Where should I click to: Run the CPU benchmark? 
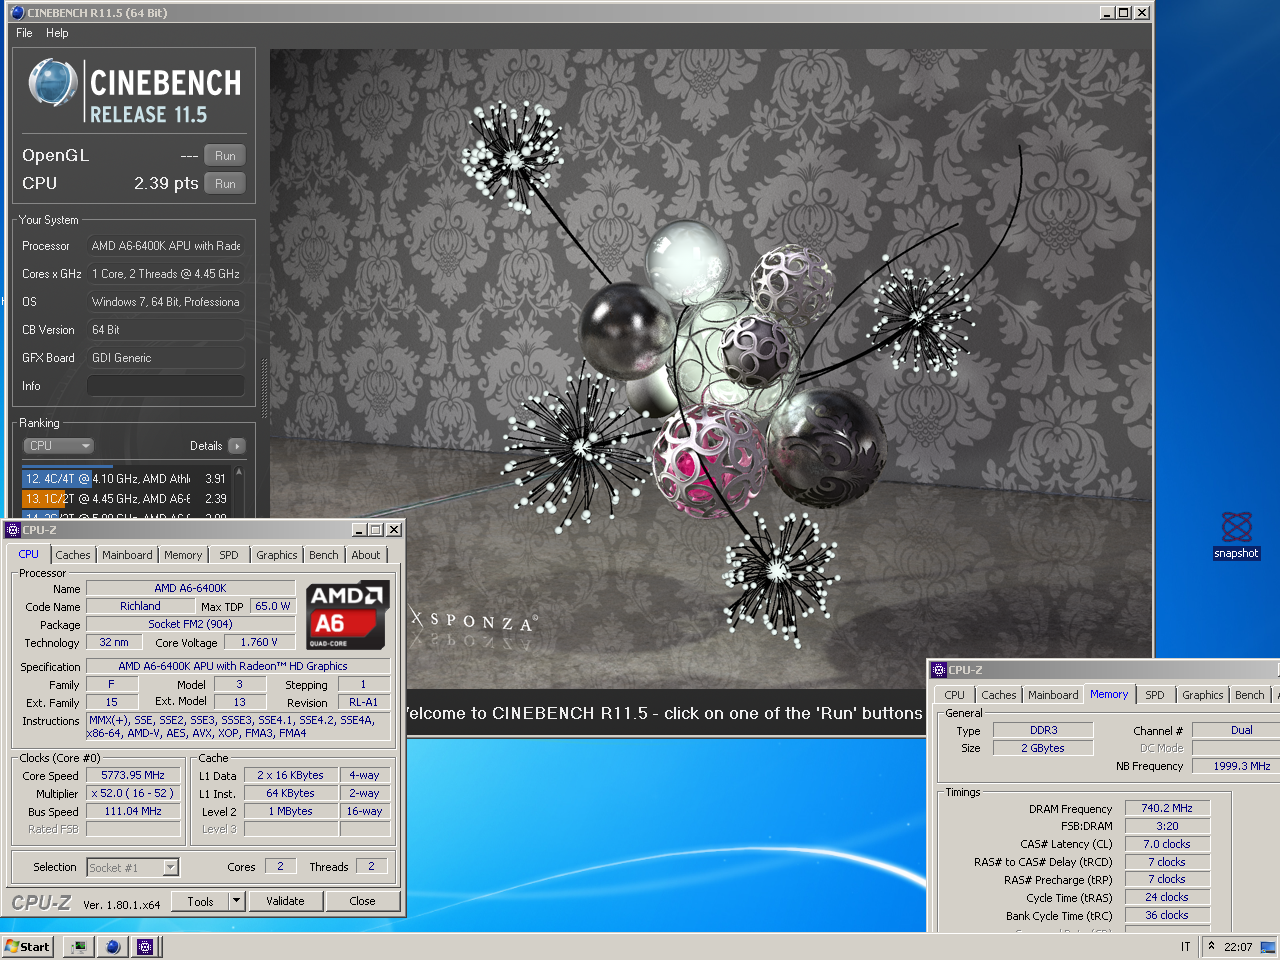point(225,184)
